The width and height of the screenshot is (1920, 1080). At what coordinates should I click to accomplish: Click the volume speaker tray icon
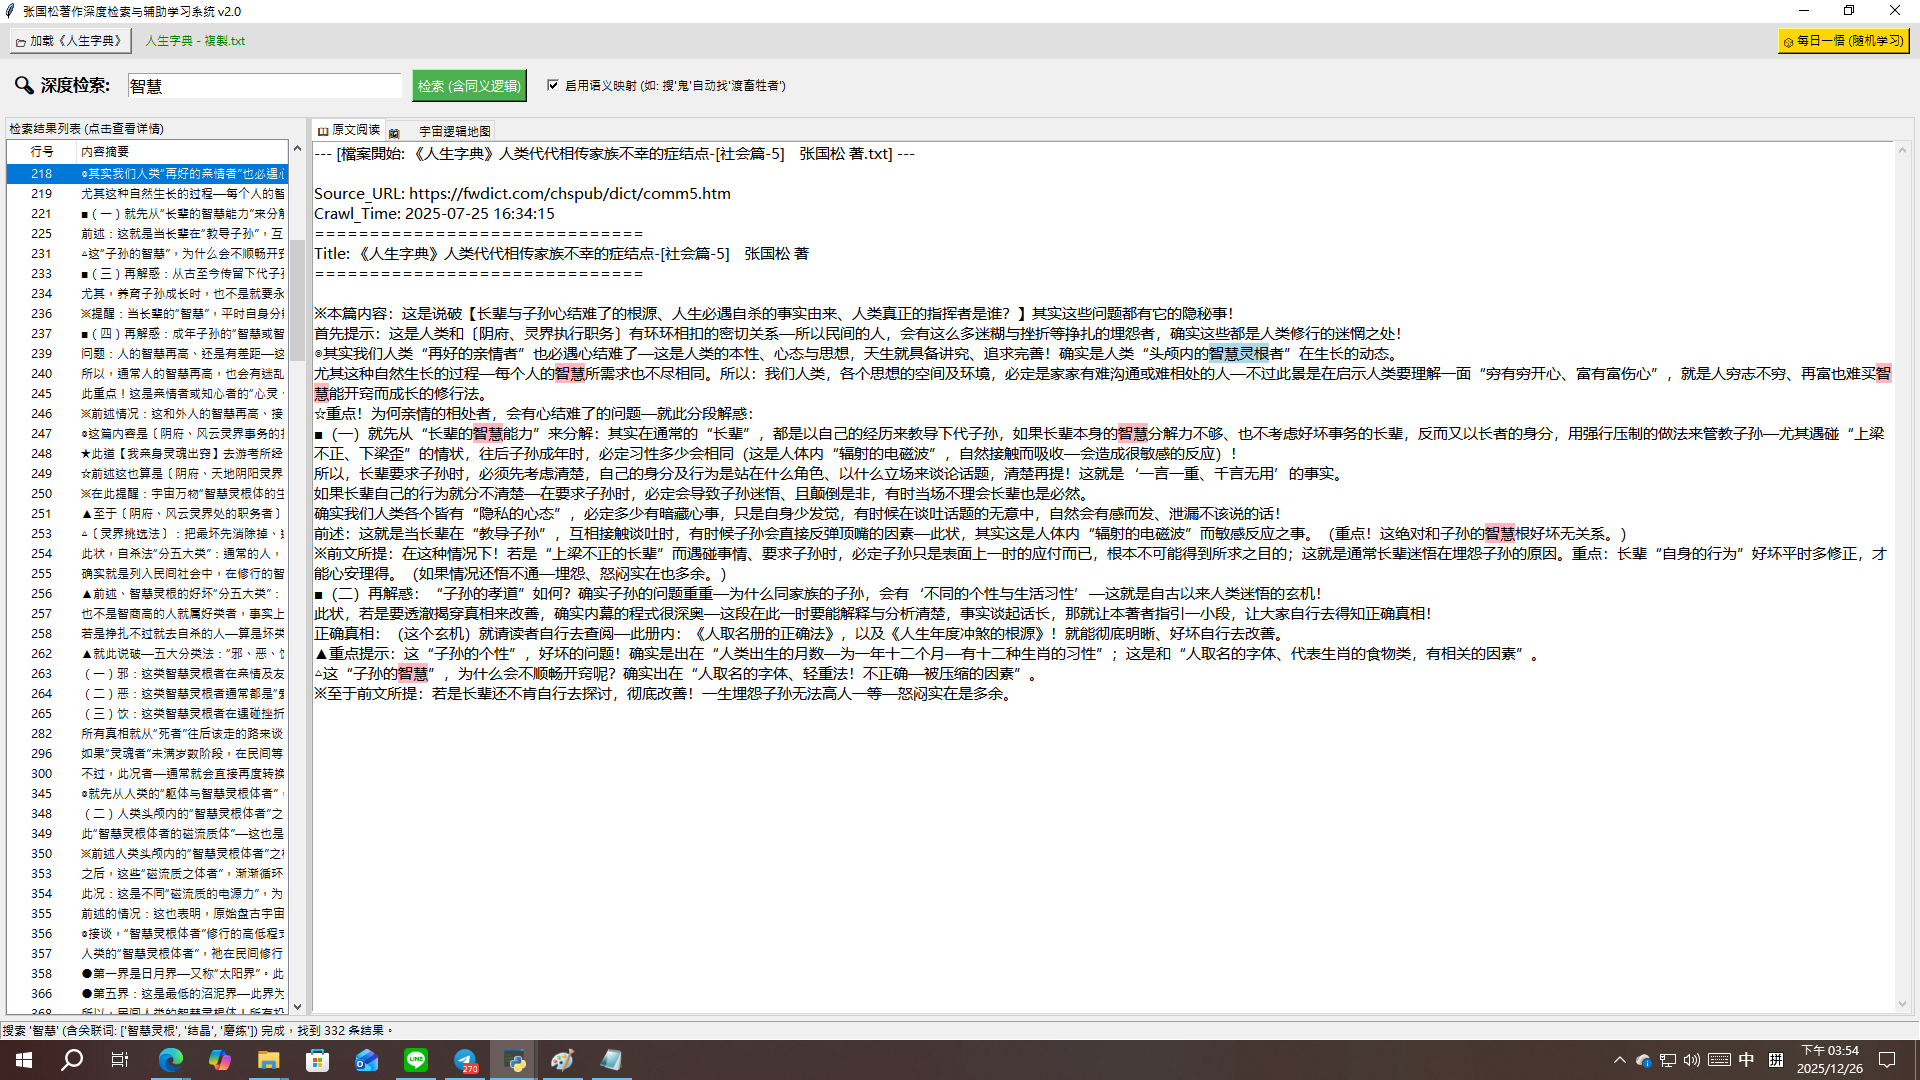tap(1691, 1060)
